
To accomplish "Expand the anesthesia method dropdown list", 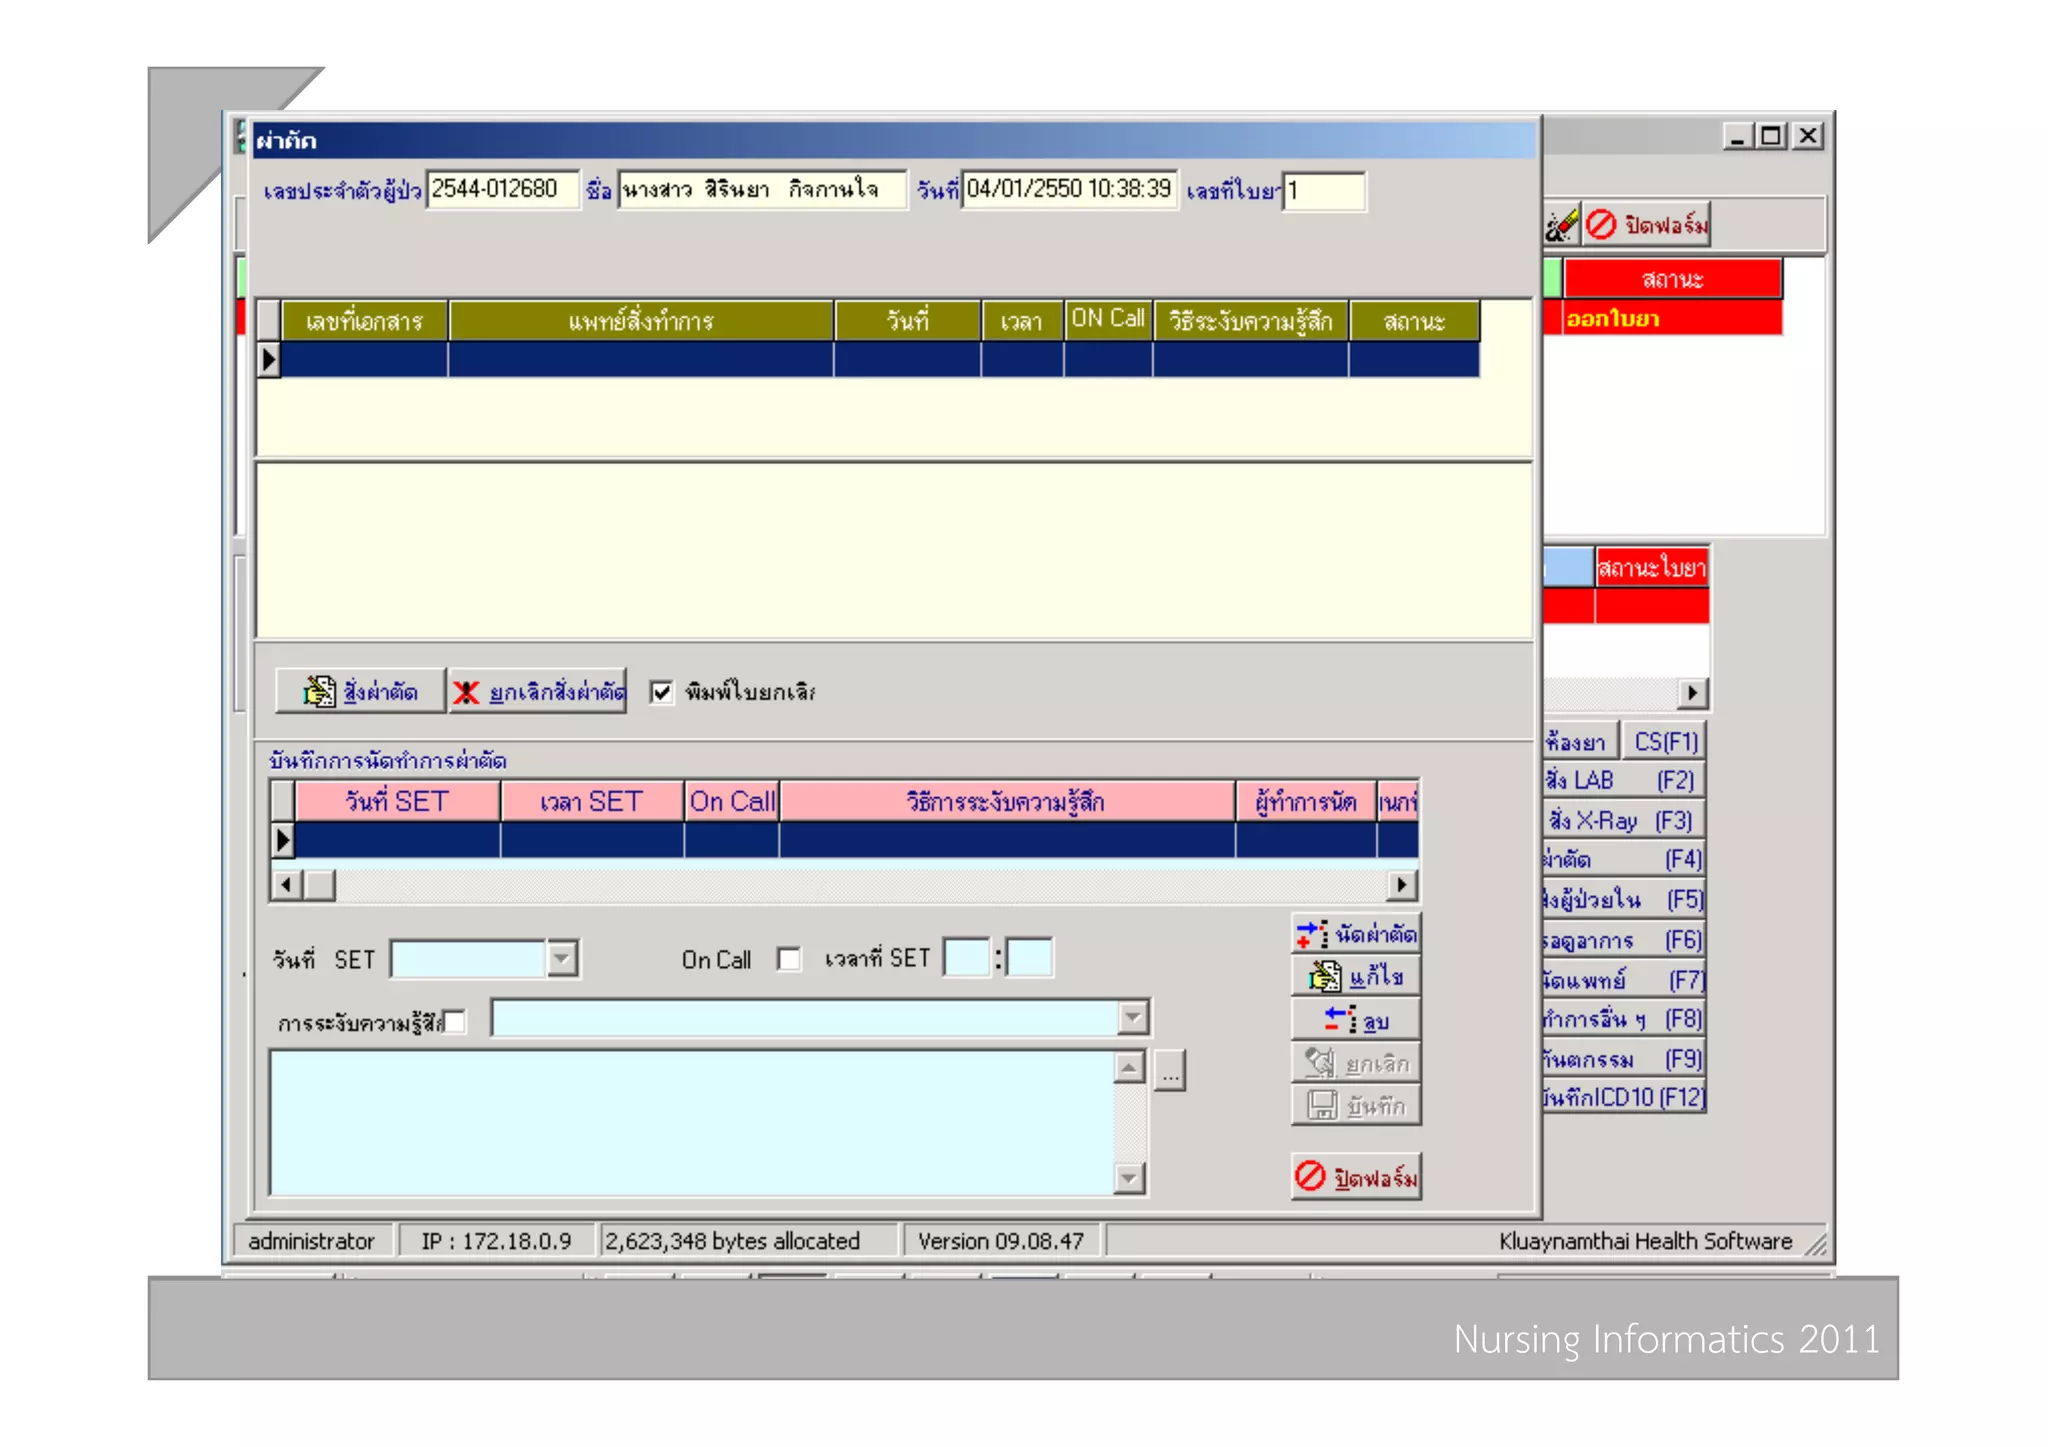I will coord(1132,1018).
